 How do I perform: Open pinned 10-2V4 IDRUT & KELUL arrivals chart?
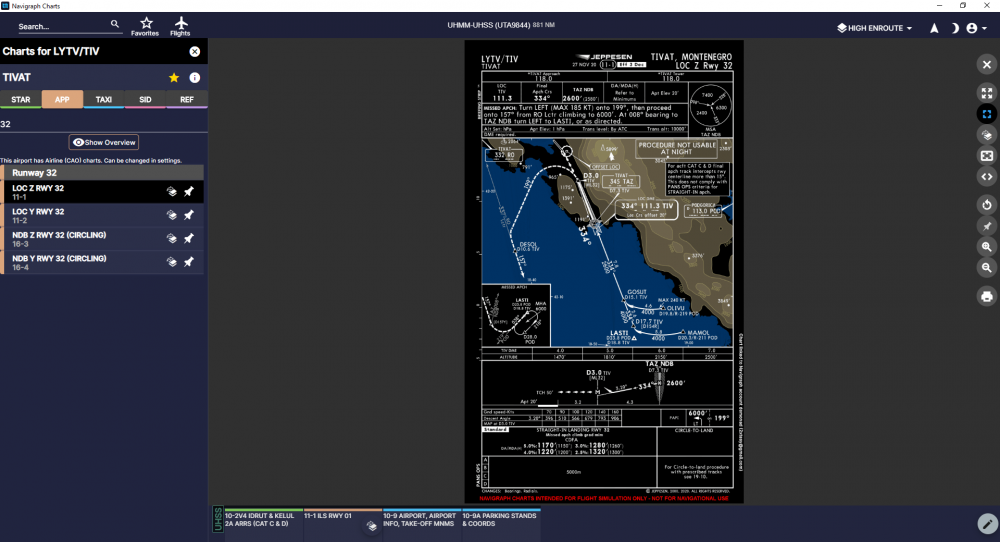pos(262,524)
